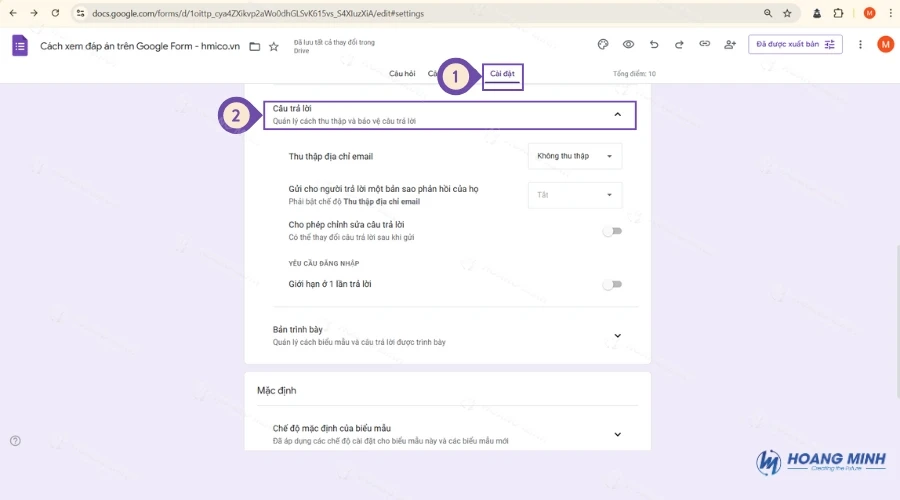
Task: Open the Tắt dropdown for response copies
Action: pyautogui.click(x=575, y=195)
